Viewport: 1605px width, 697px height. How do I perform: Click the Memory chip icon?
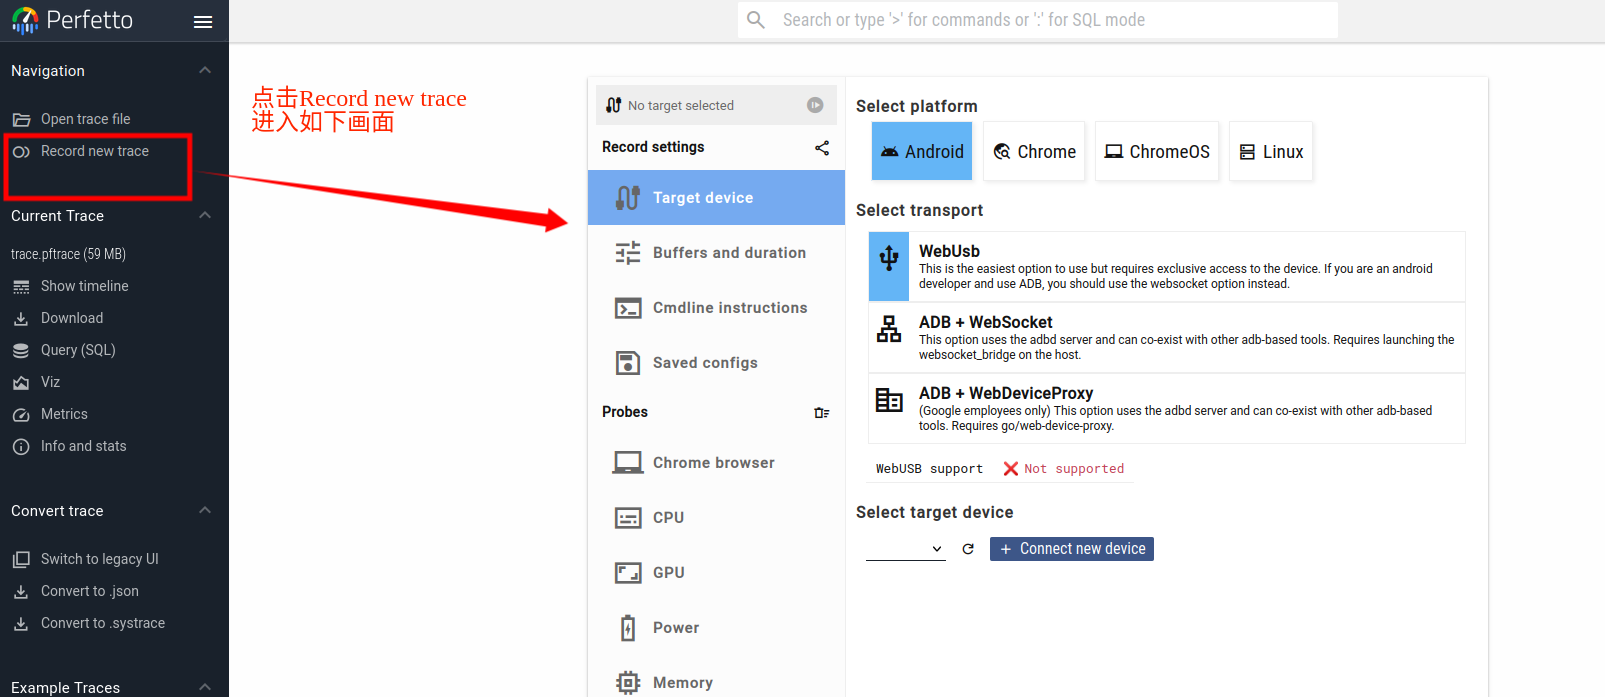coord(628,683)
